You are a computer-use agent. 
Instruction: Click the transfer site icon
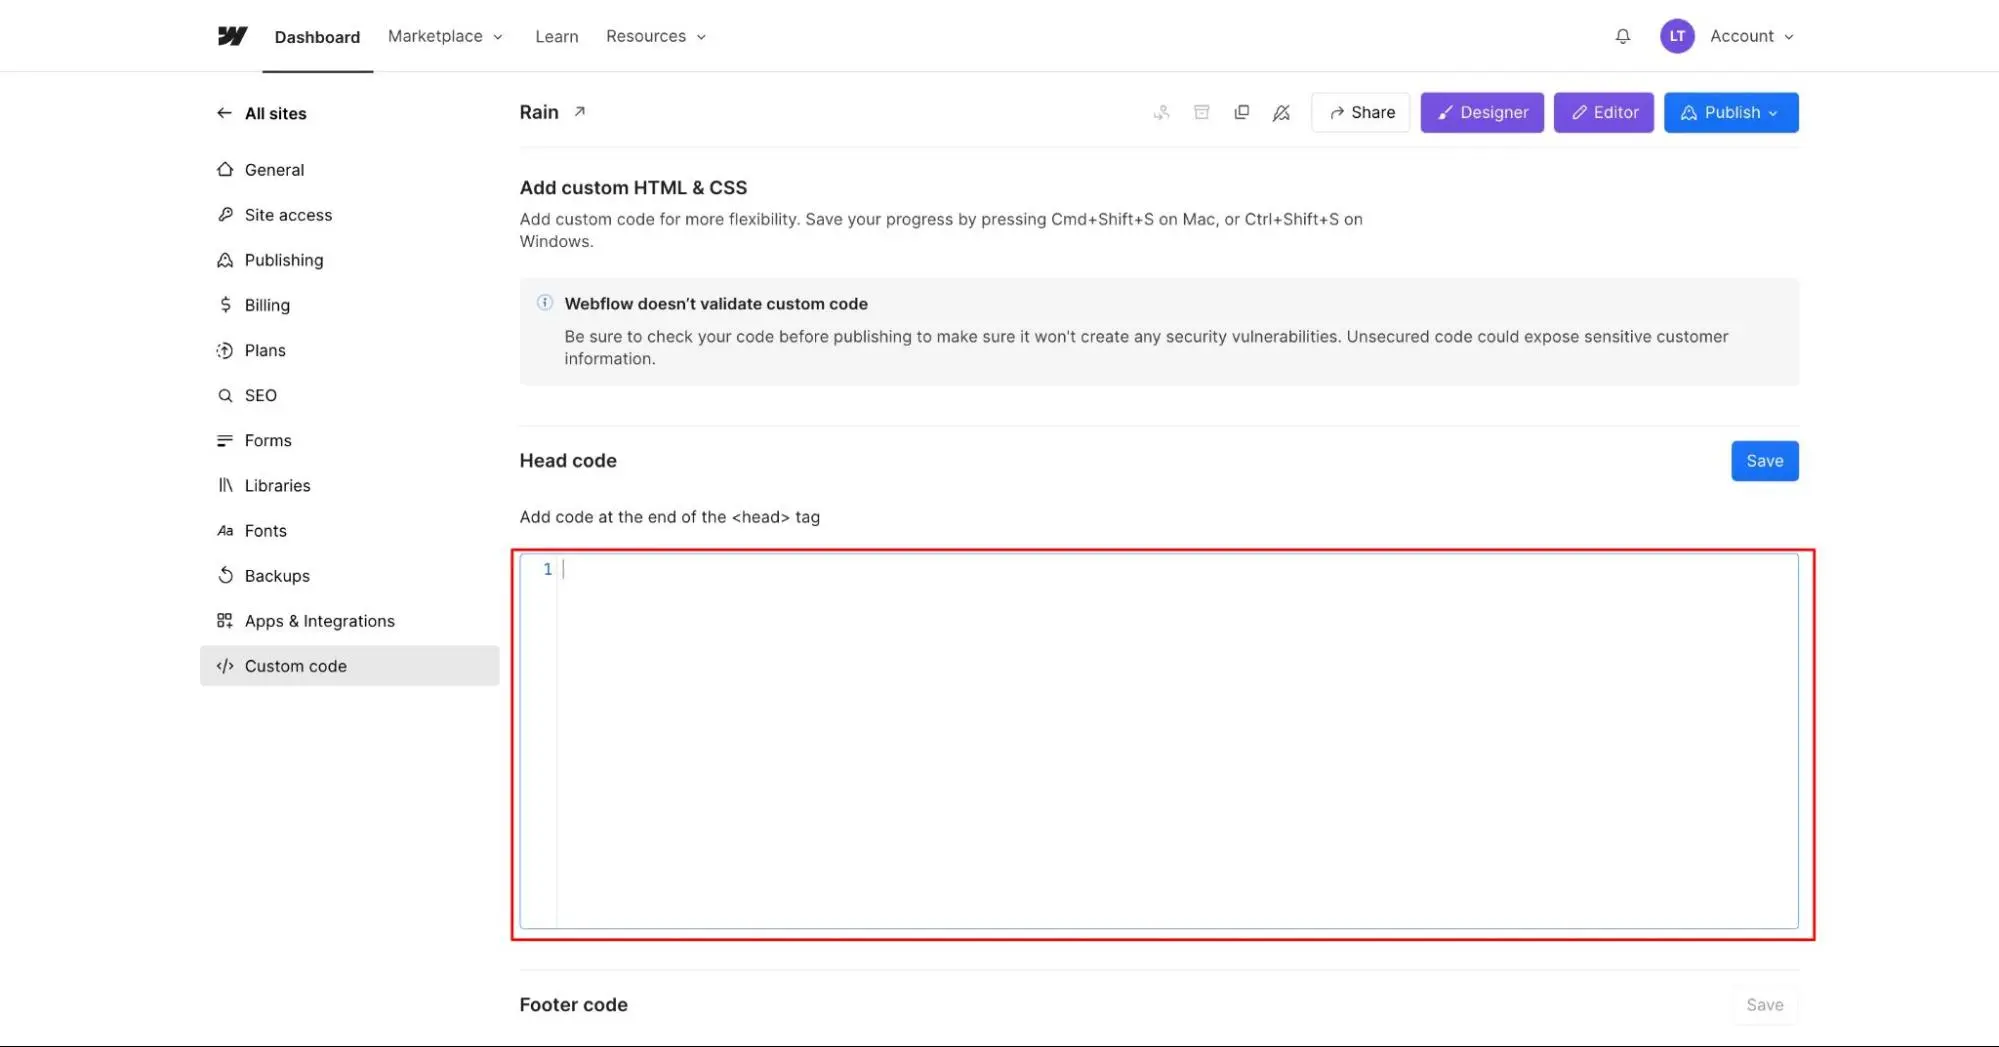pos(1161,113)
